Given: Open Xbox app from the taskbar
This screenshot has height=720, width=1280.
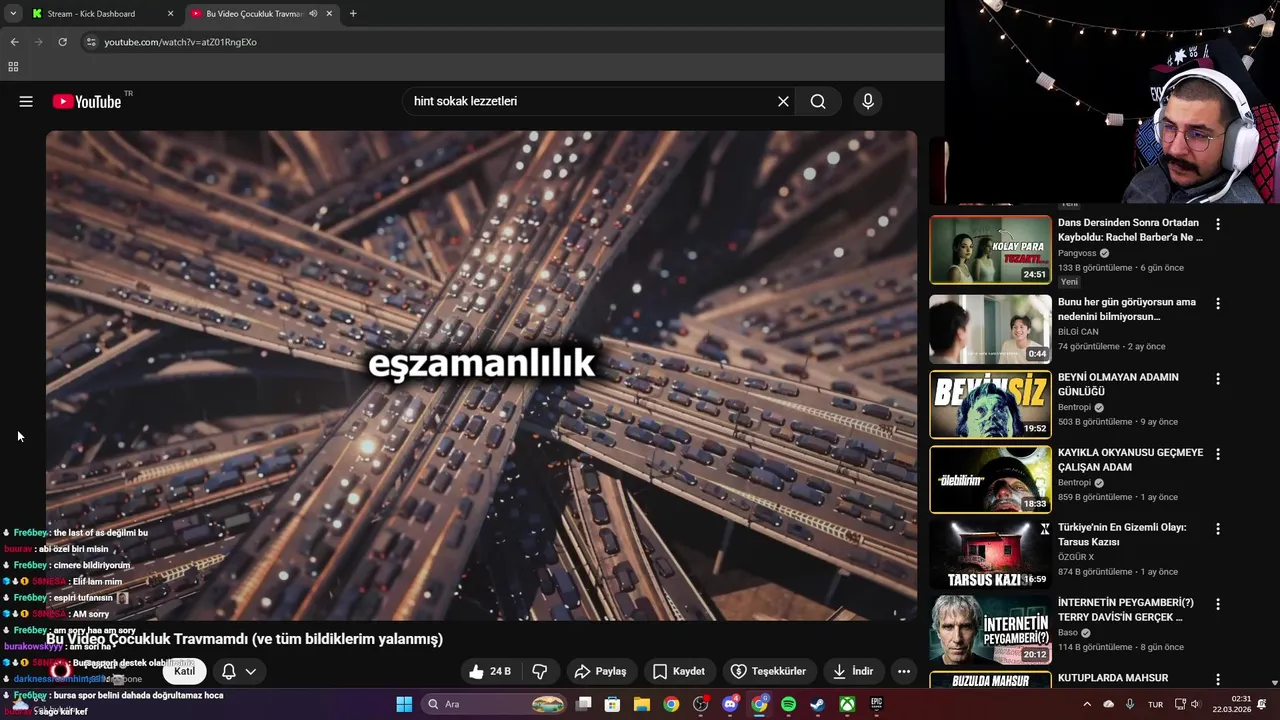Looking at the screenshot, I should [x=847, y=704].
